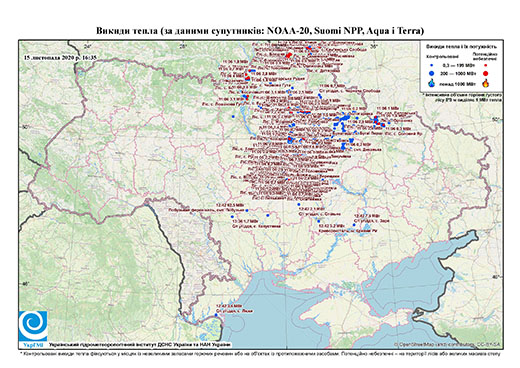
Task: Click the red marker label 12:42 7.9 MW
Action: click(x=368, y=216)
